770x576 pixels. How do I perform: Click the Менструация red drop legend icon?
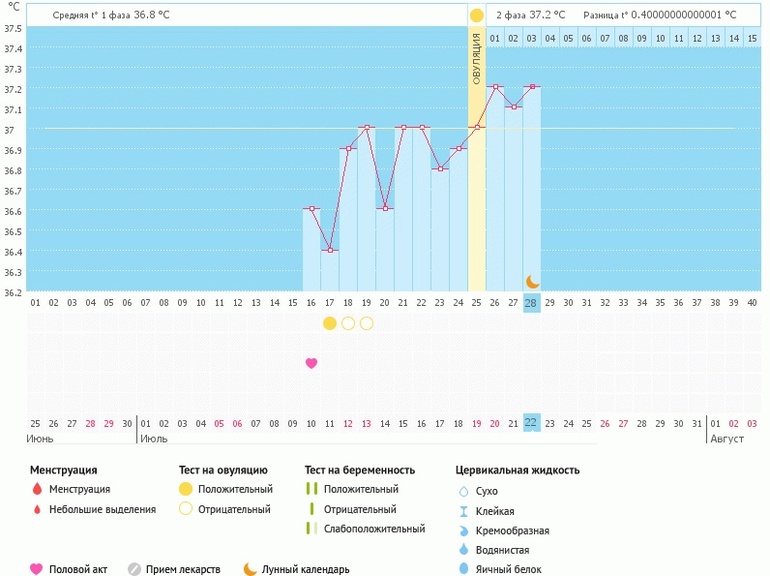[37, 490]
